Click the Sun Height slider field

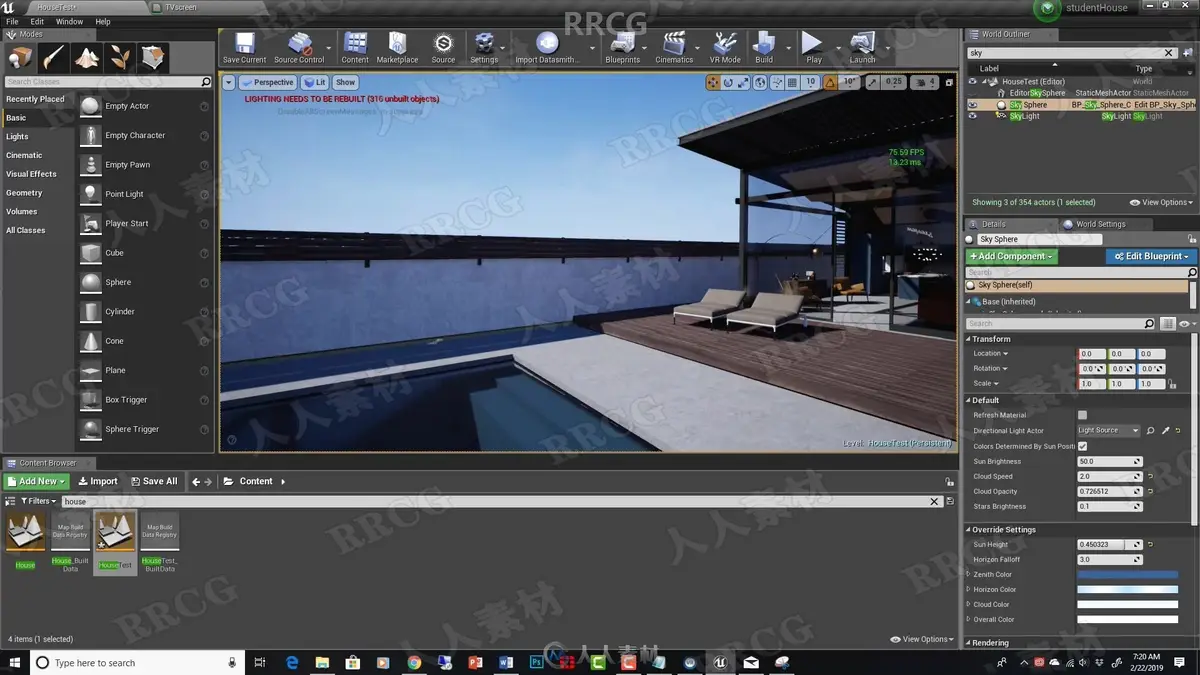pyautogui.click(x=1109, y=544)
